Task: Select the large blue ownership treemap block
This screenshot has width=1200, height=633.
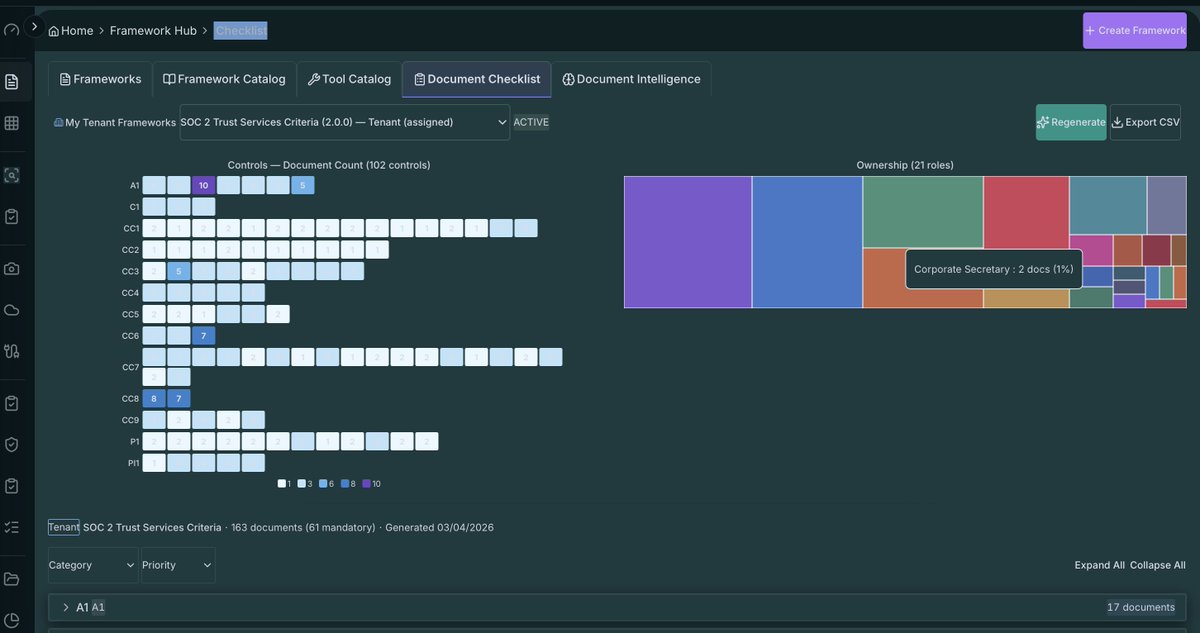Action: click(x=807, y=242)
